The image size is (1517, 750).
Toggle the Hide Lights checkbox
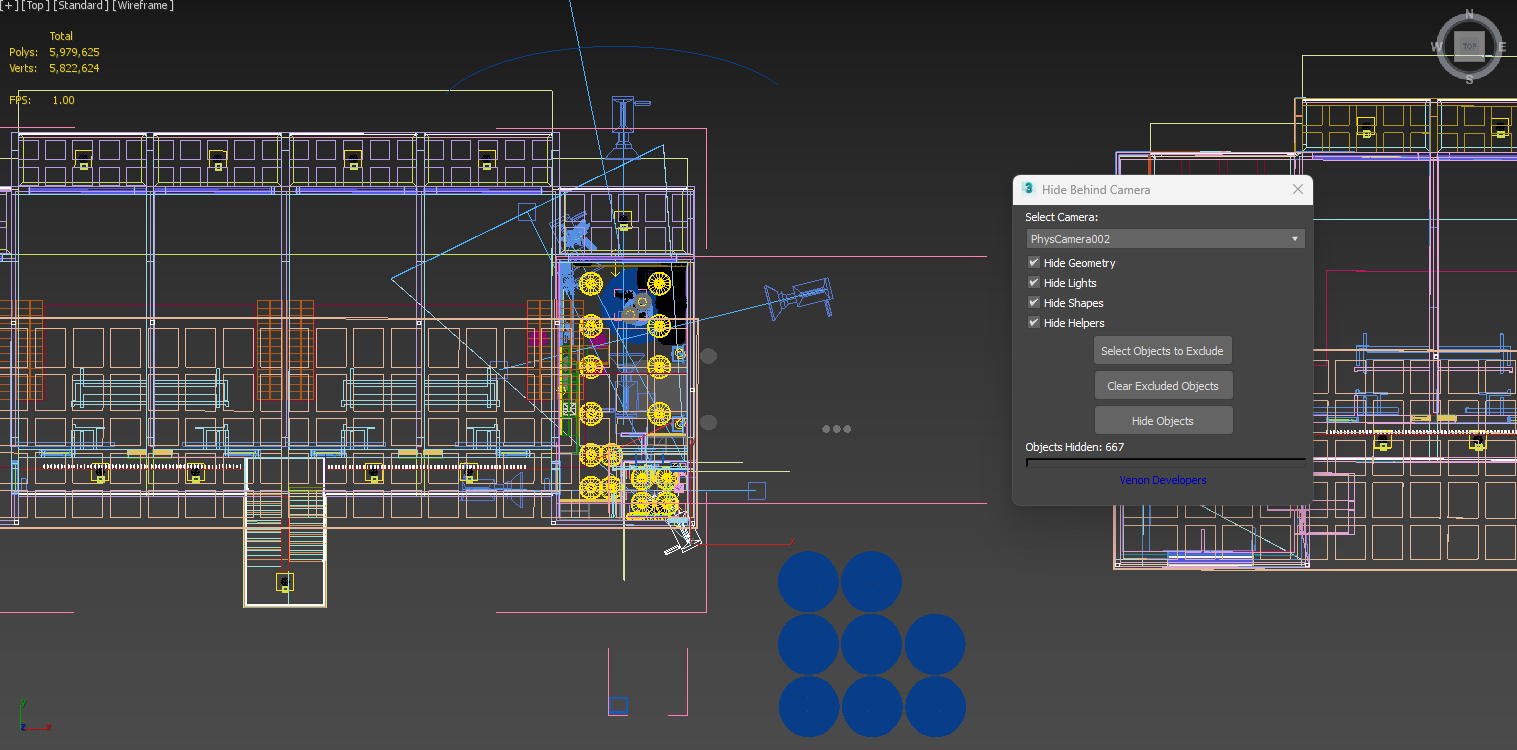coord(1034,283)
